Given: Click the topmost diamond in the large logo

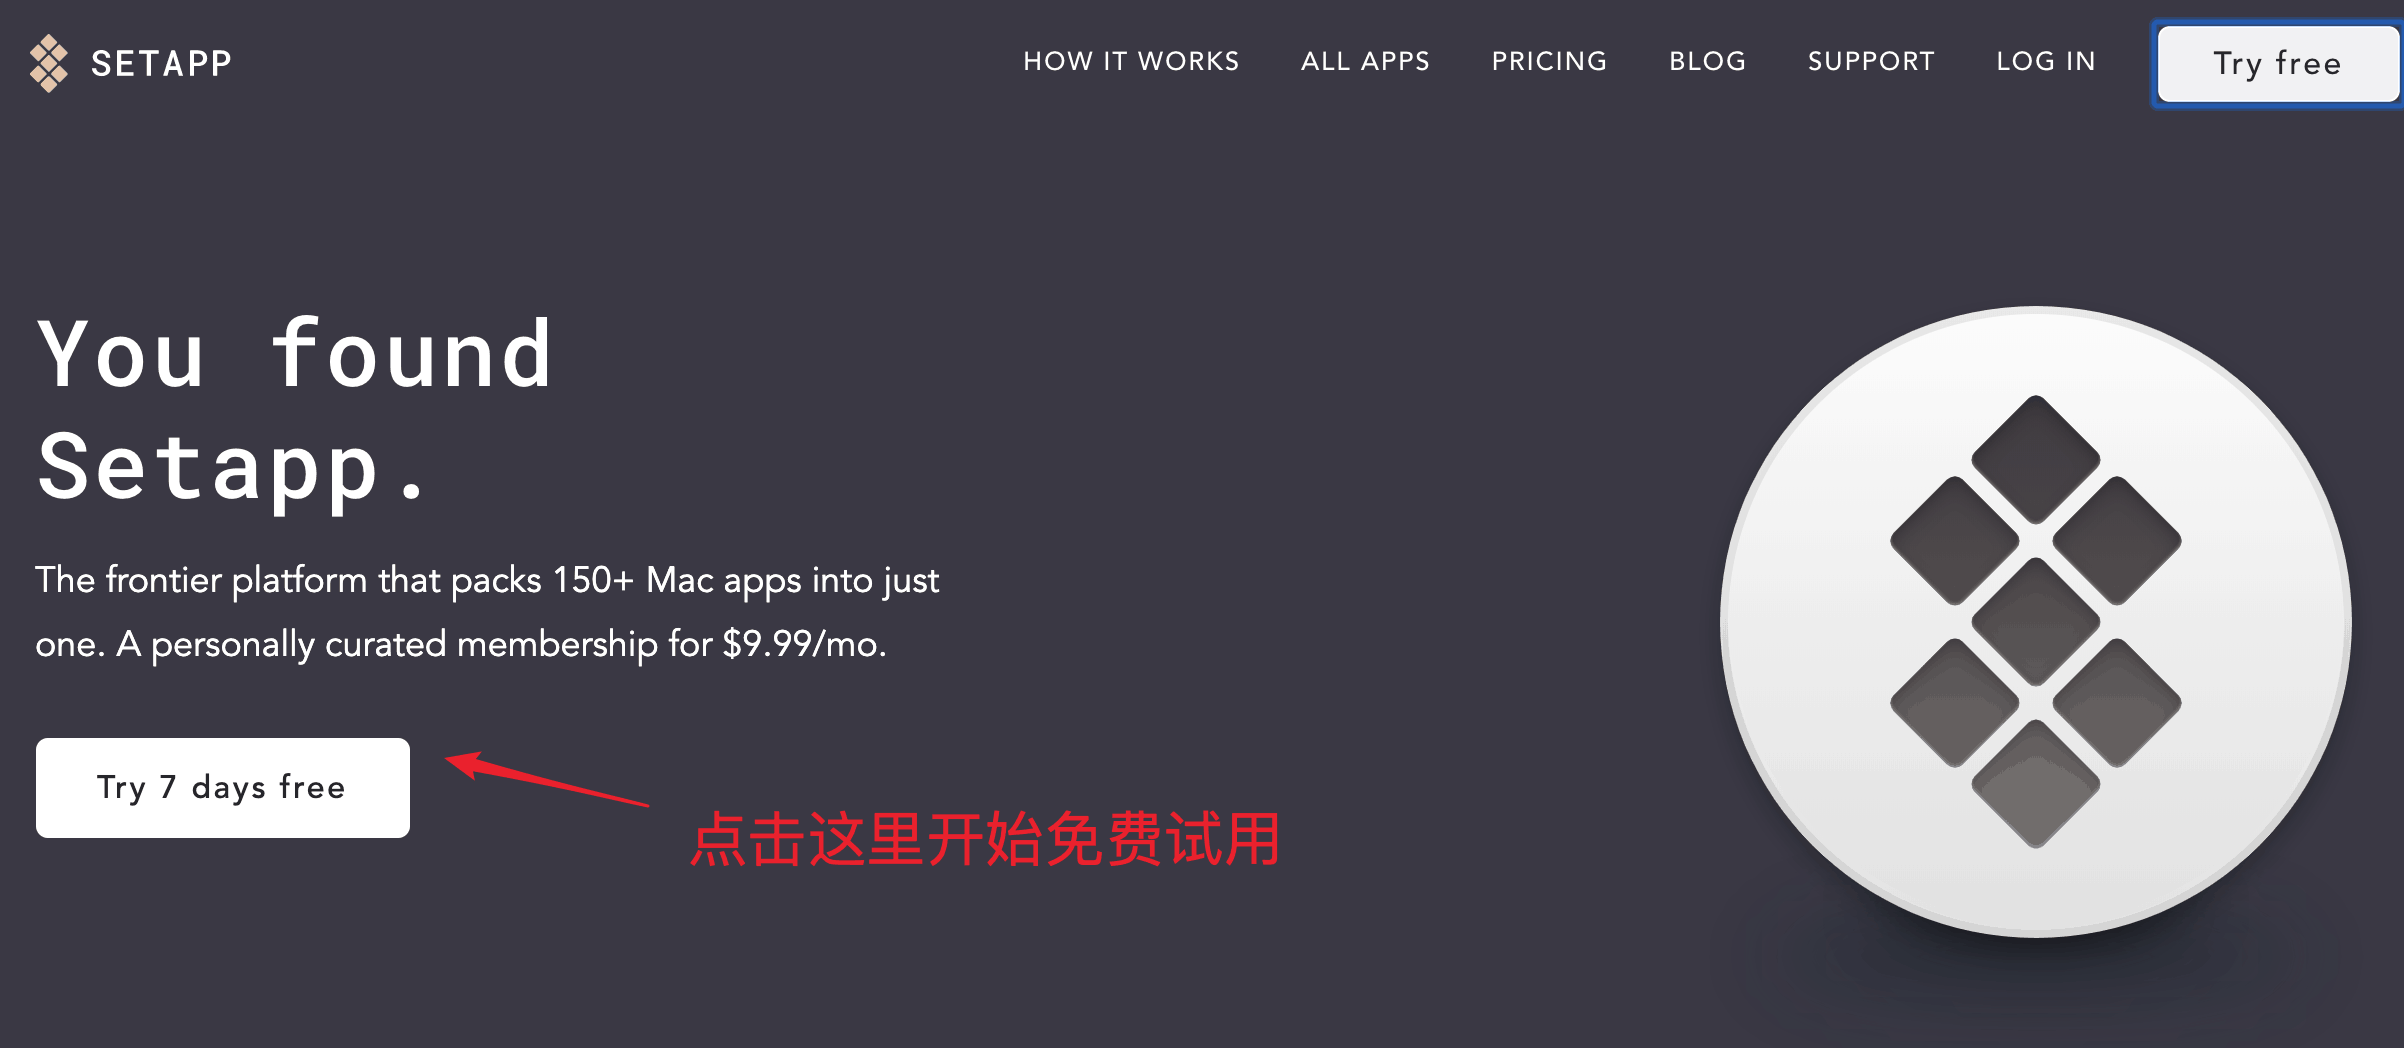Looking at the screenshot, I should coord(2036,459).
